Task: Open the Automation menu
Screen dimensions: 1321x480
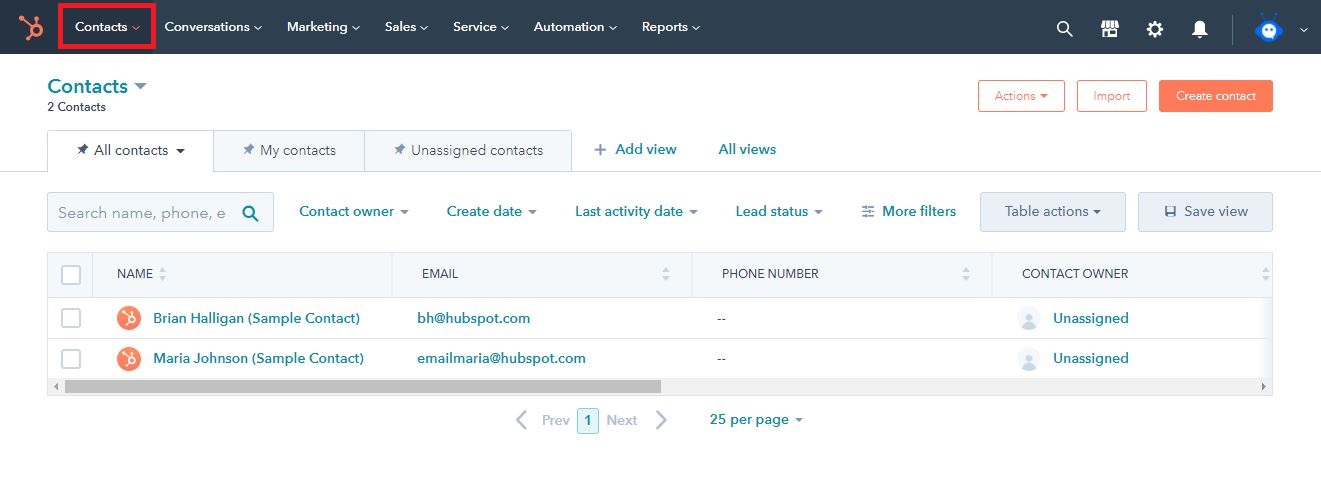Action: tap(575, 27)
